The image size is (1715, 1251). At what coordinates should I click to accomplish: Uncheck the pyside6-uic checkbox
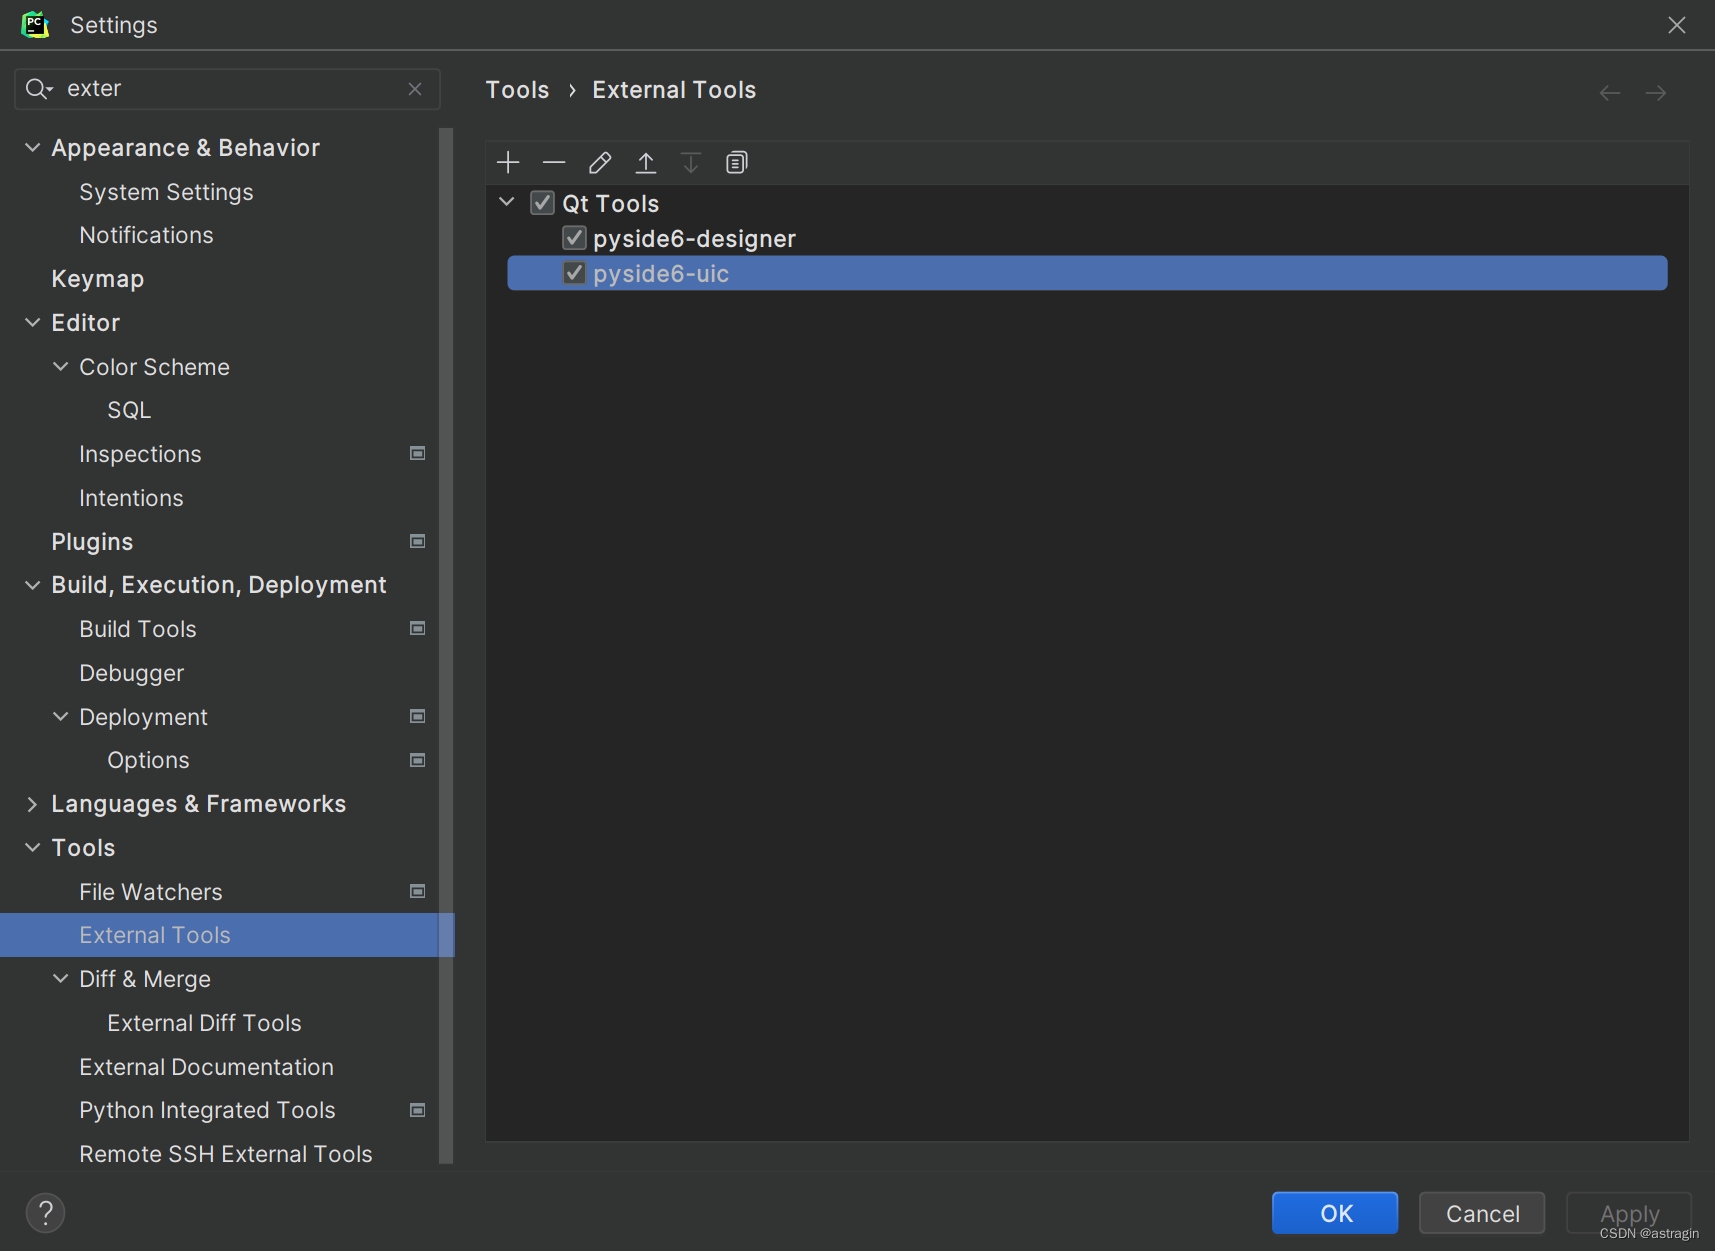(x=574, y=273)
